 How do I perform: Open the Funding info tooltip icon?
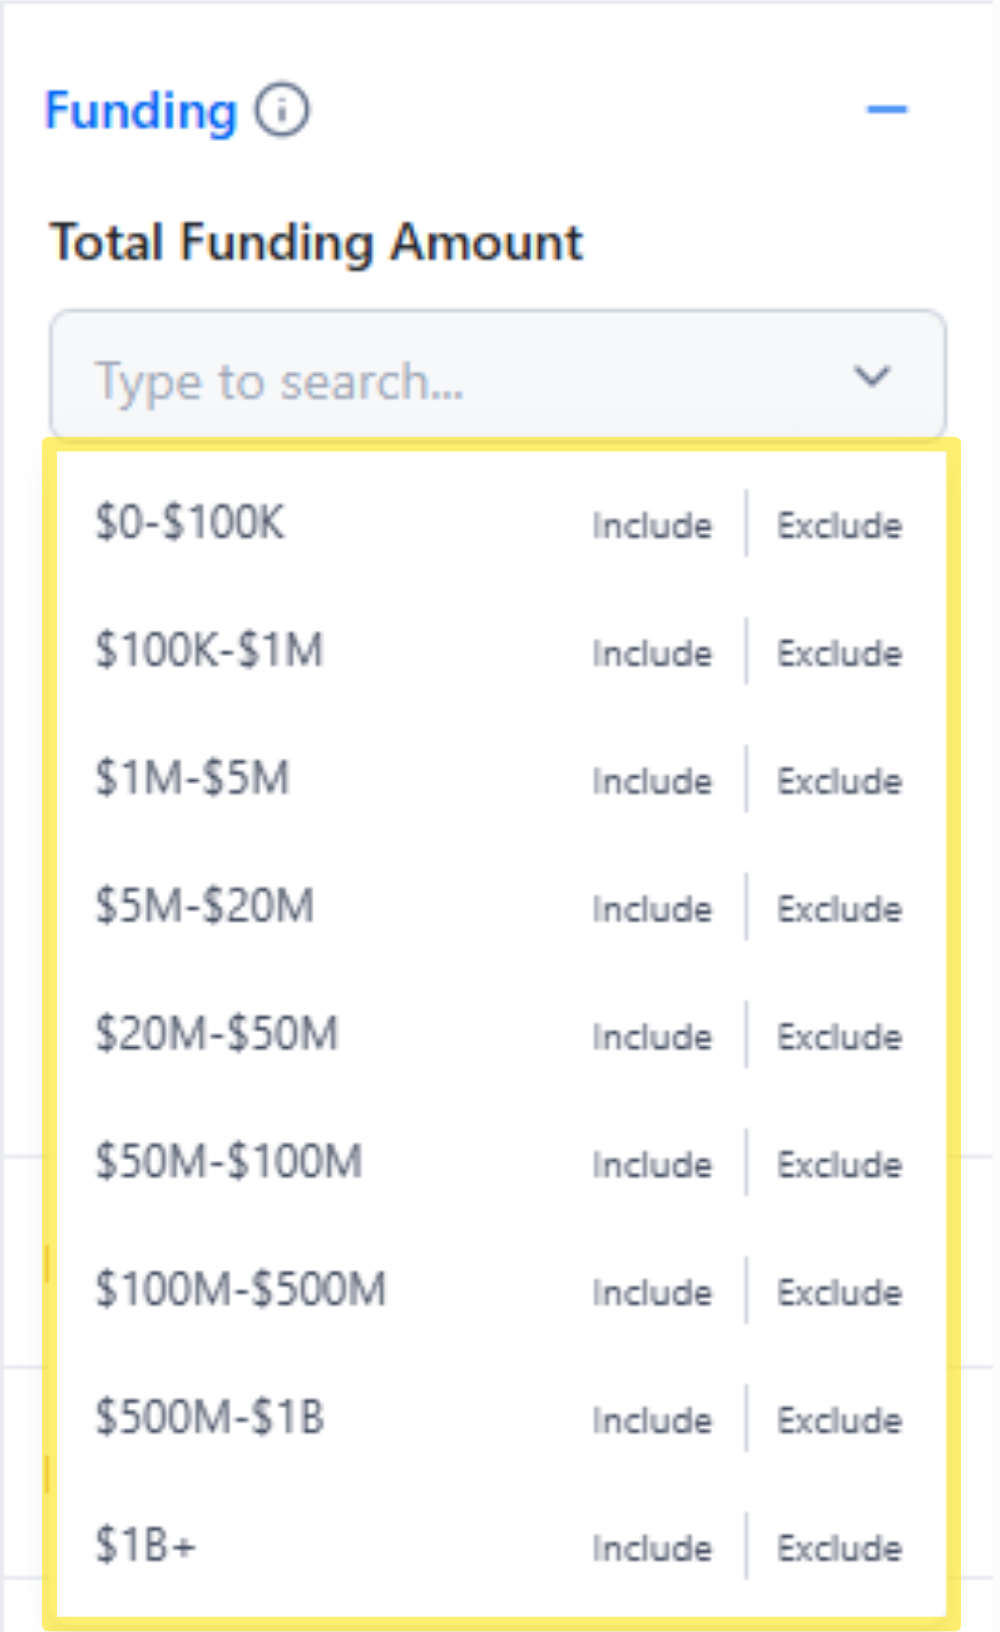pos(281,109)
